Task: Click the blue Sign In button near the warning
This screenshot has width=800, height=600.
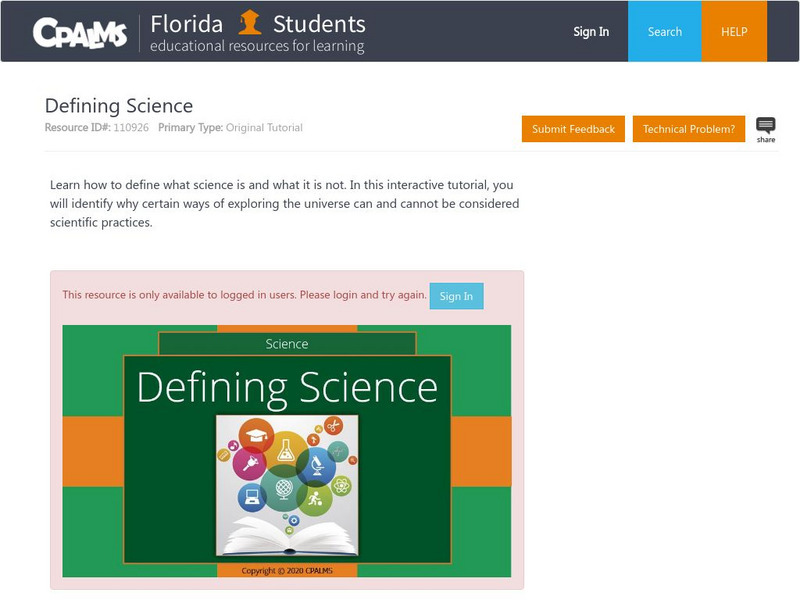Action: [456, 295]
